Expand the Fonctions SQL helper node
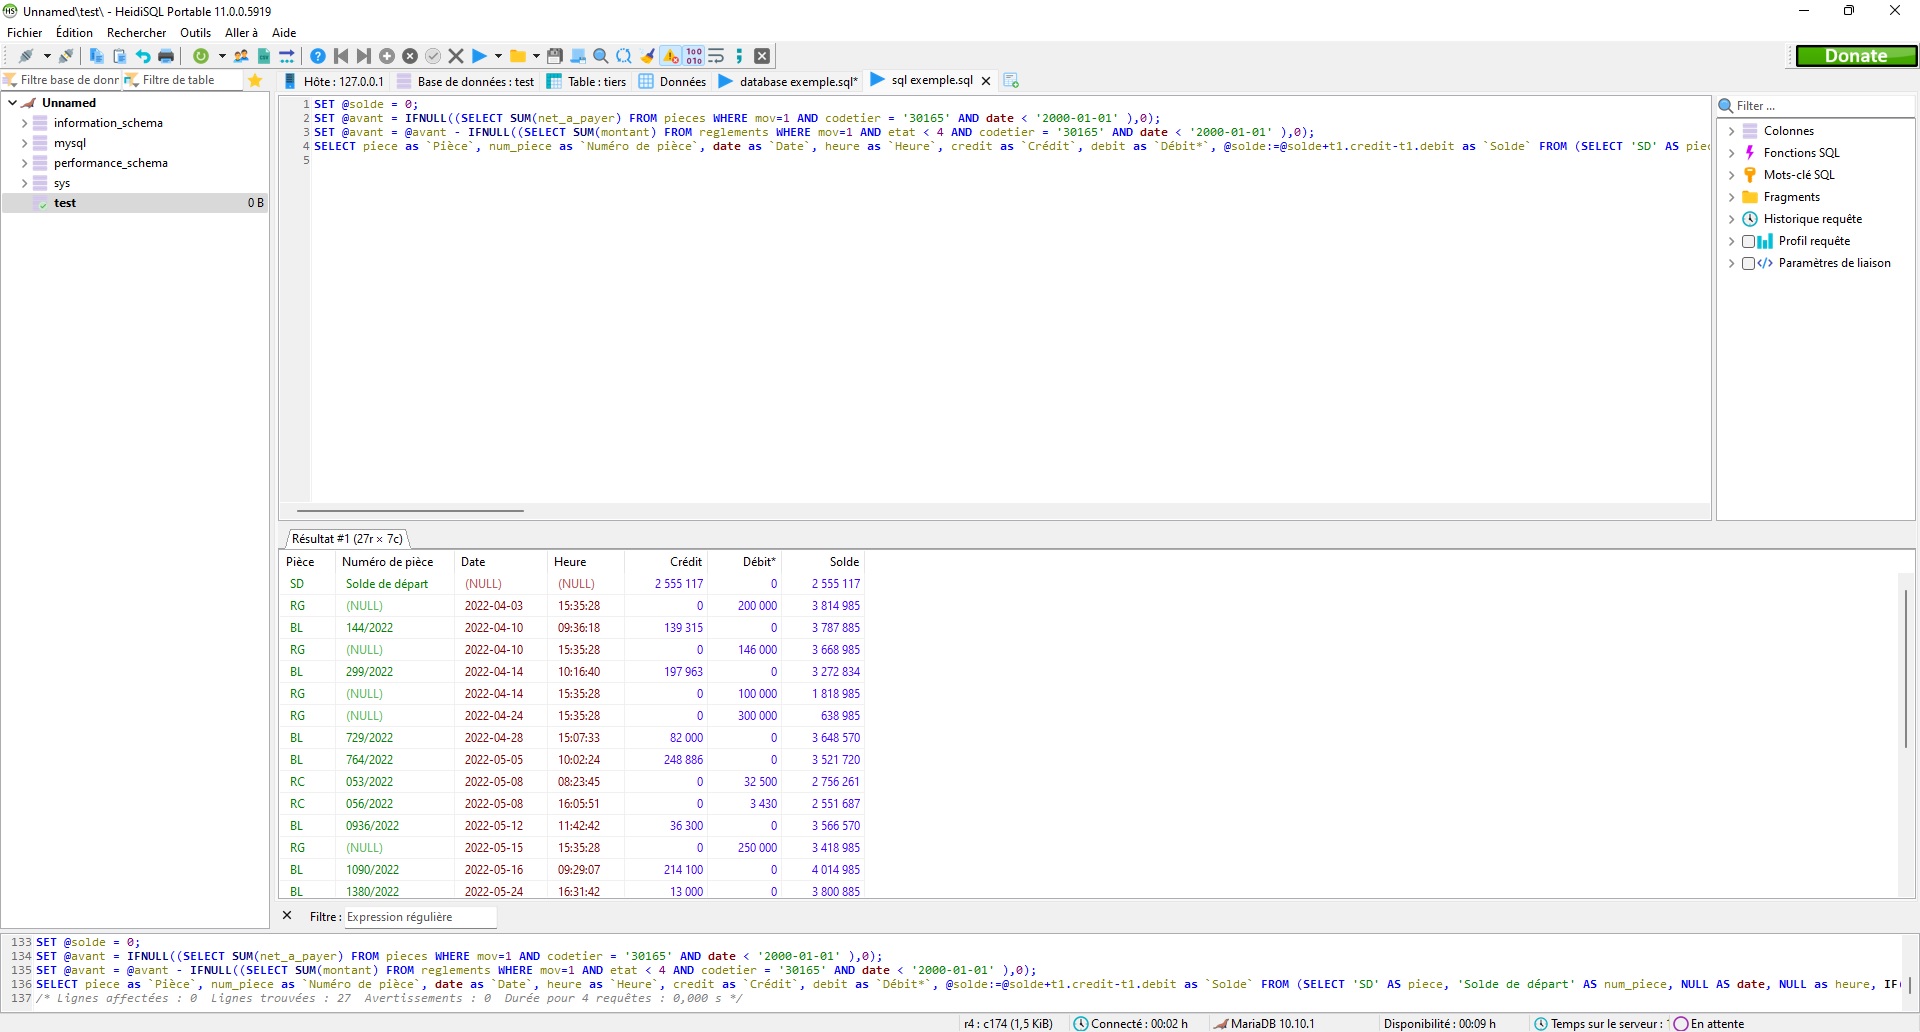 pos(1731,153)
